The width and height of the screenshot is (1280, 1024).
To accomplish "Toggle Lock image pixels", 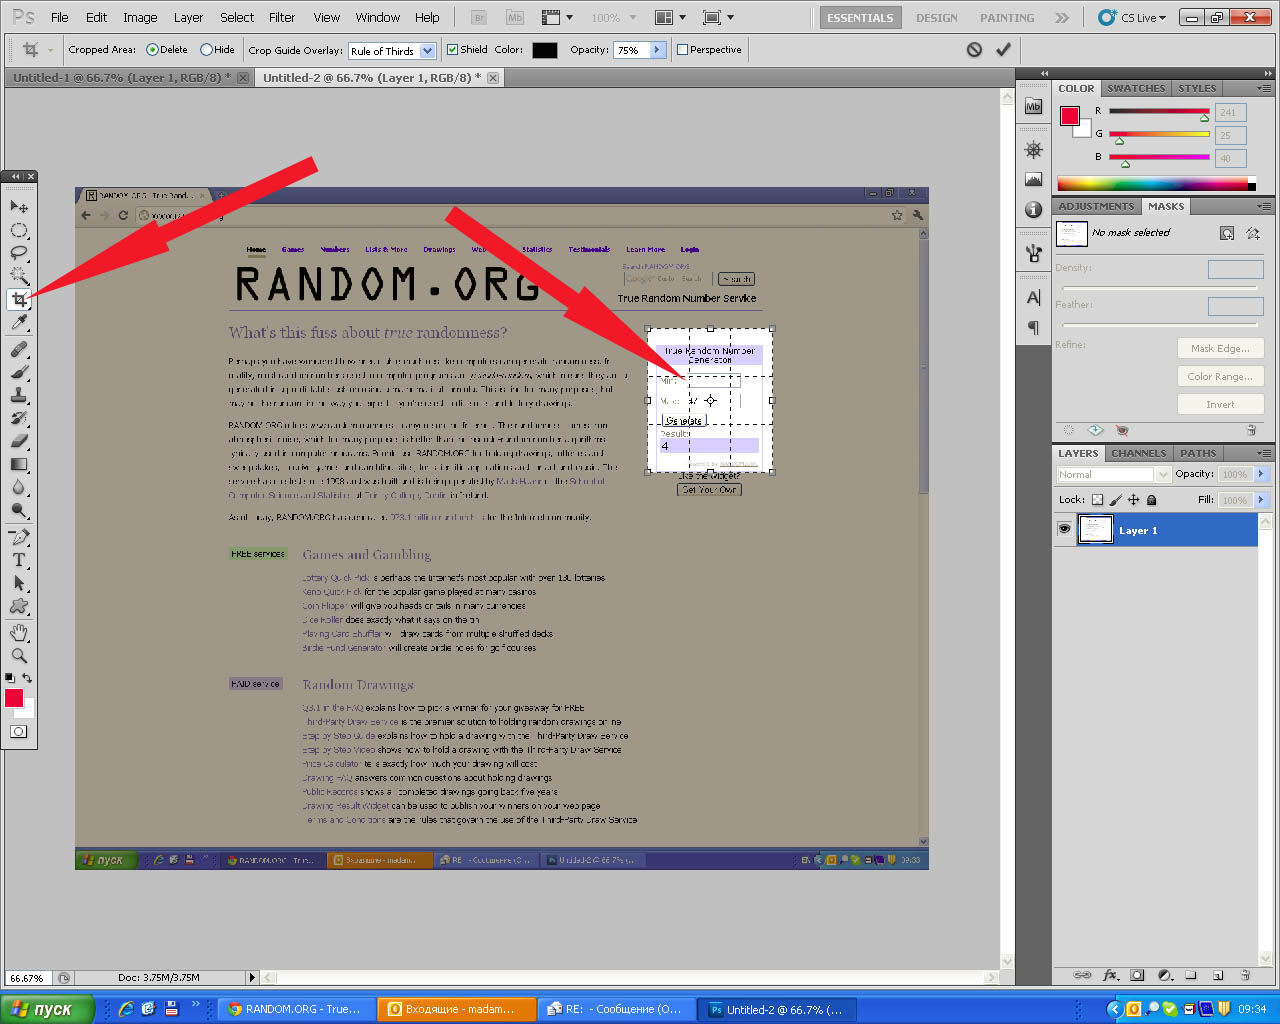I will (1115, 500).
